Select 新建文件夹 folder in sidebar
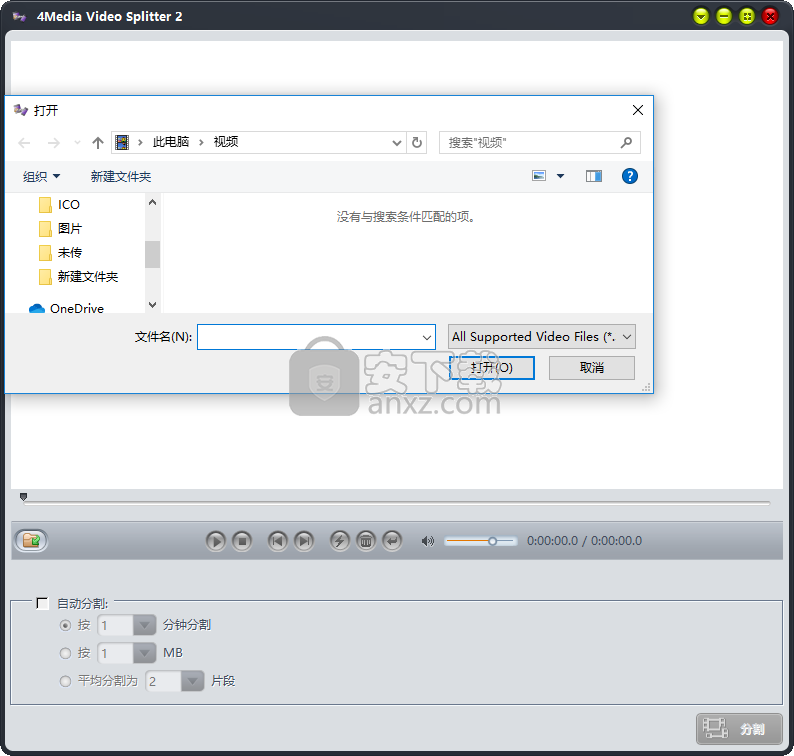This screenshot has width=794, height=756. [x=78, y=277]
